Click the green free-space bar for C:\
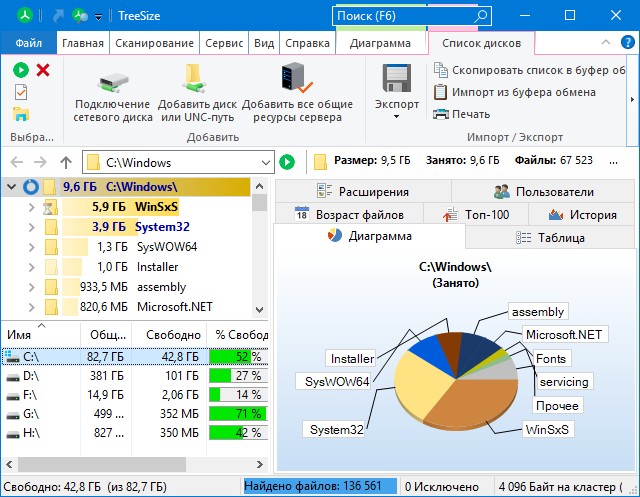The height and width of the screenshot is (497, 640). pyautogui.click(x=236, y=356)
